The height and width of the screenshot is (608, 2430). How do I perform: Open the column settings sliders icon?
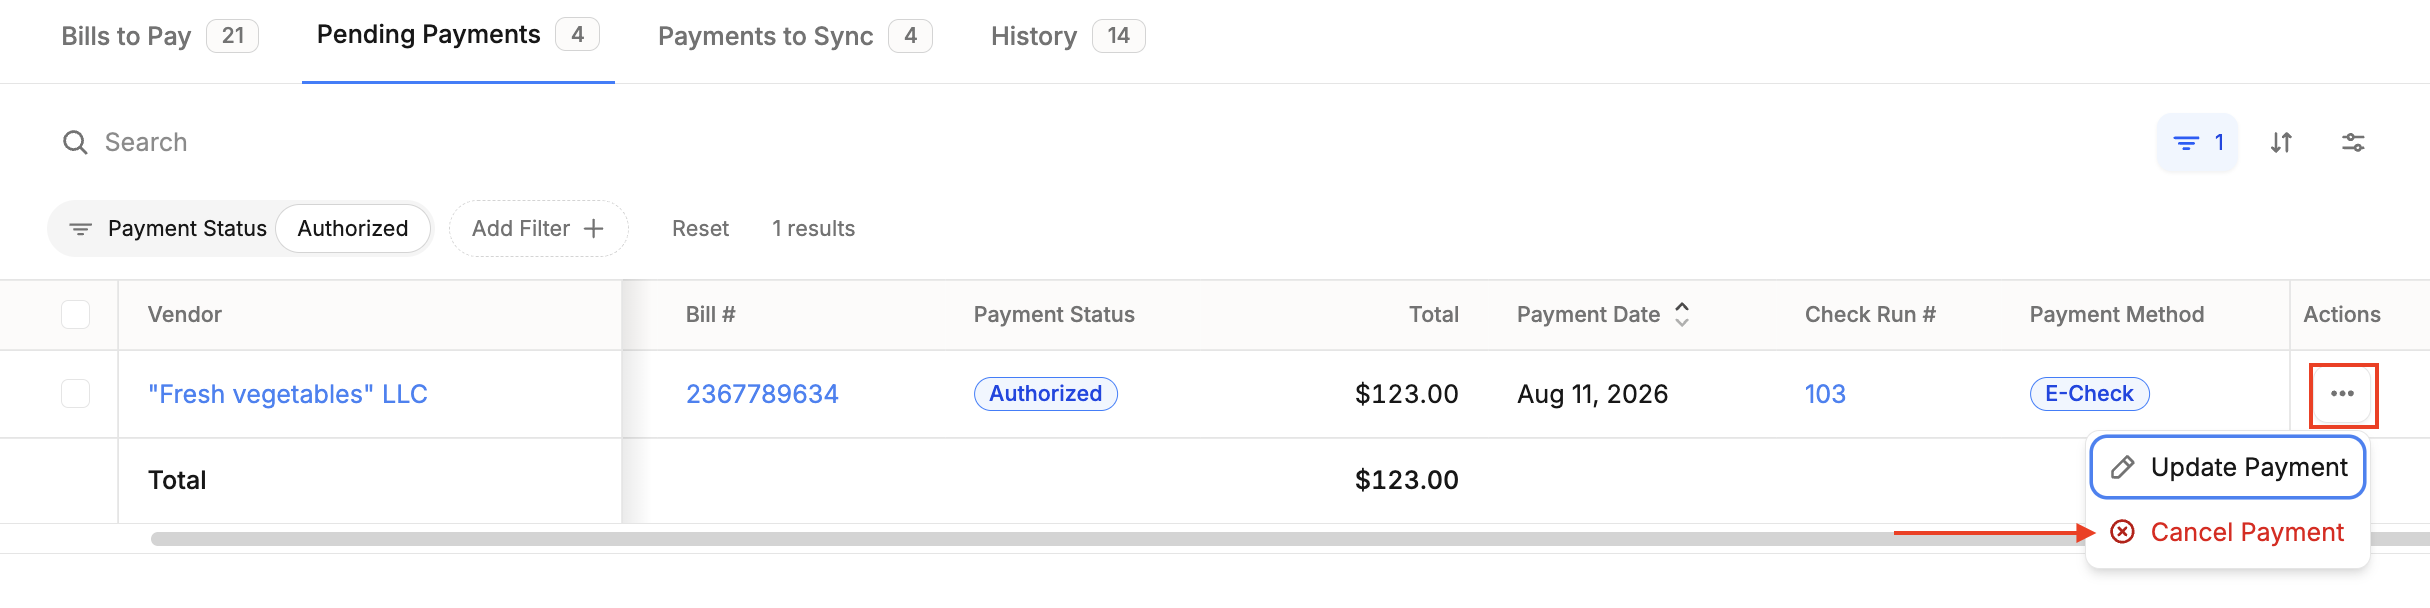click(x=2353, y=143)
